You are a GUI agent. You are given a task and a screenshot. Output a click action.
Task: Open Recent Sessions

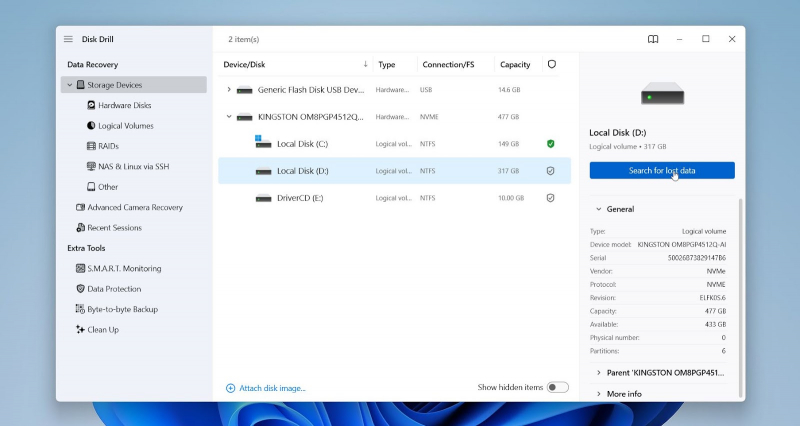click(114, 228)
